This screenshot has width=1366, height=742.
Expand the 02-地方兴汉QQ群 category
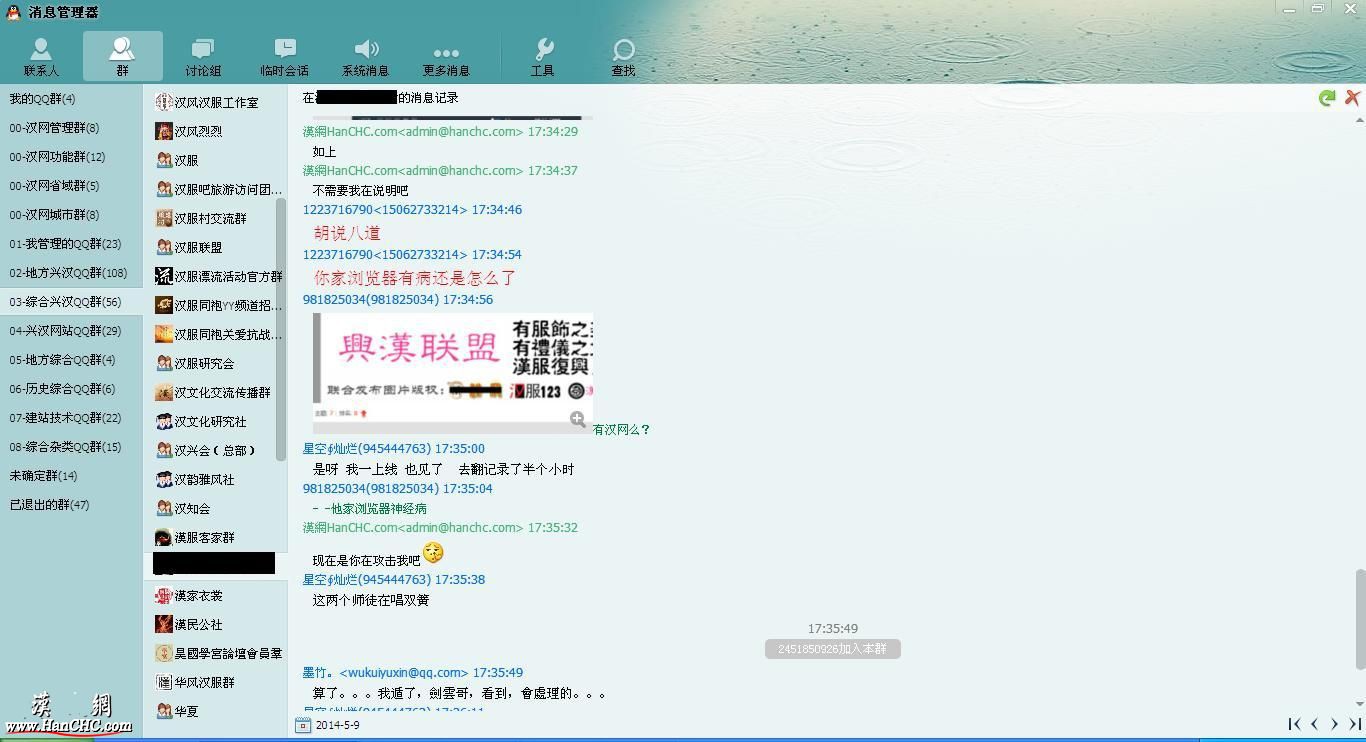point(68,273)
